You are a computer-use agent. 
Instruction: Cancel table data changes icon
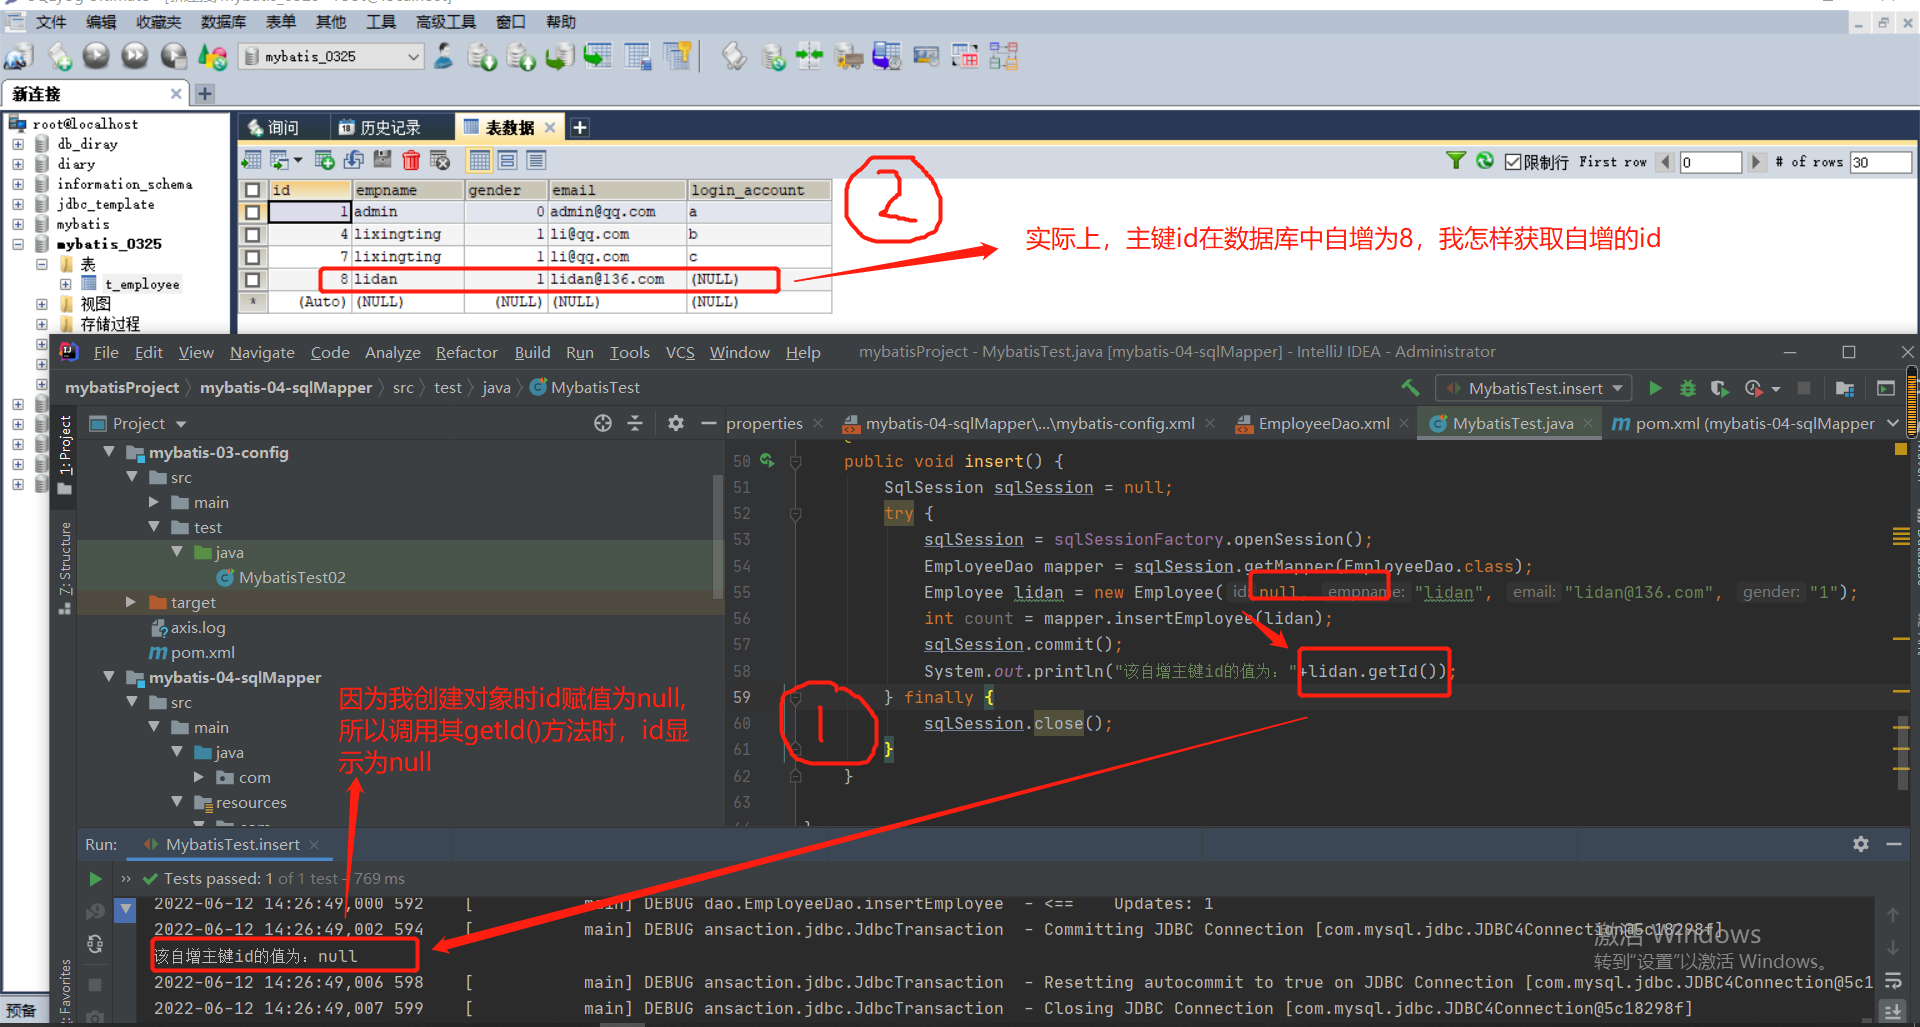[440, 160]
